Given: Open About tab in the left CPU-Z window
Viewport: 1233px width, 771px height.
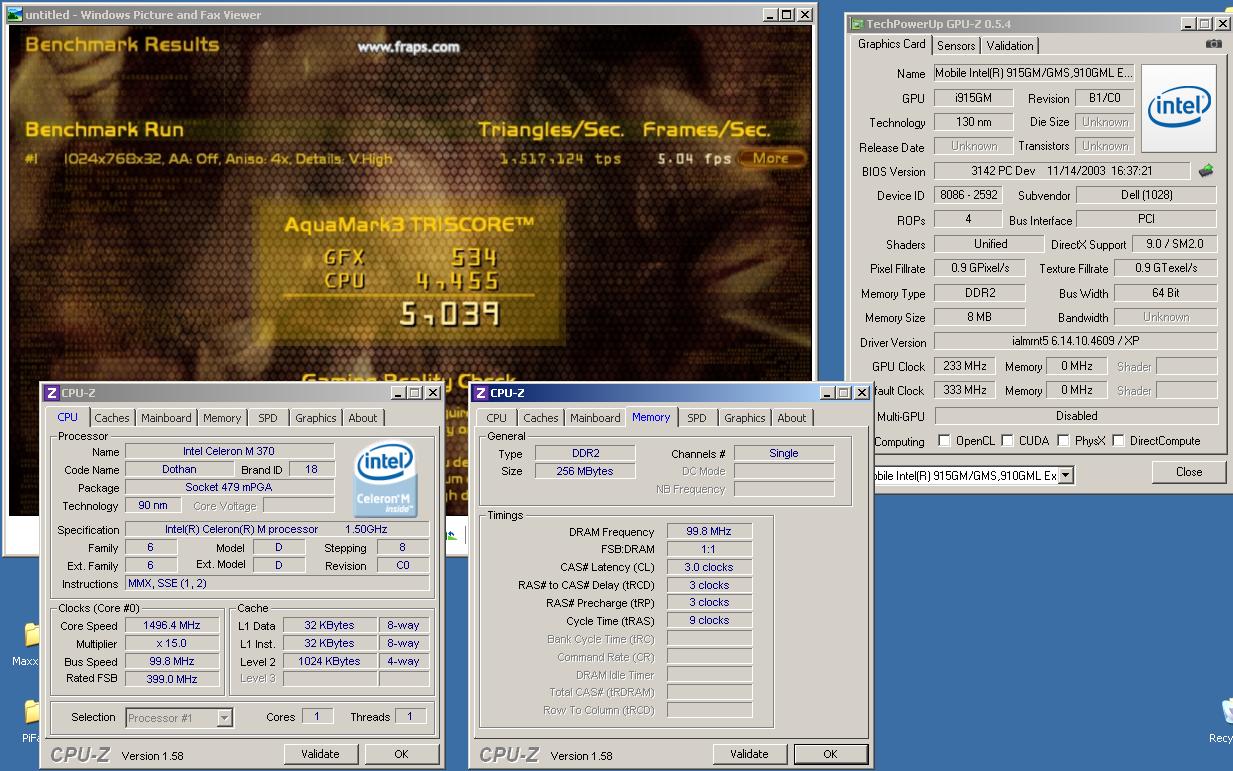Looking at the screenshot, I should tap(363, 418).
